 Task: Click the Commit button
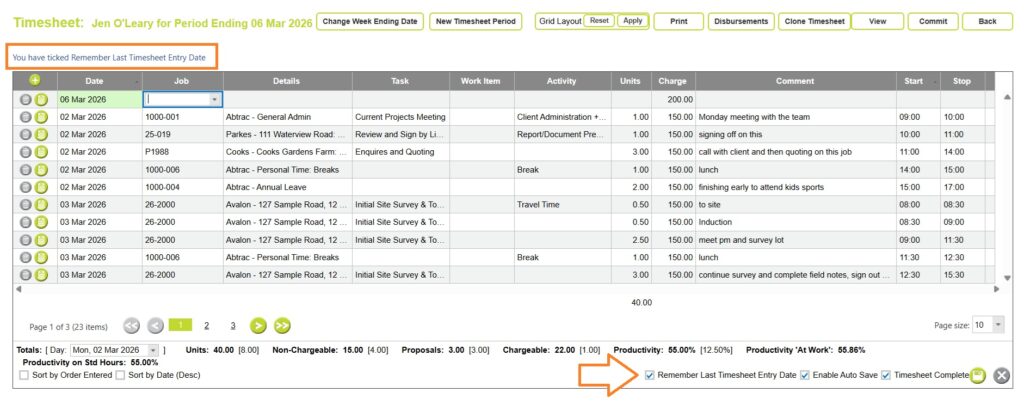[x=932, y=21]
